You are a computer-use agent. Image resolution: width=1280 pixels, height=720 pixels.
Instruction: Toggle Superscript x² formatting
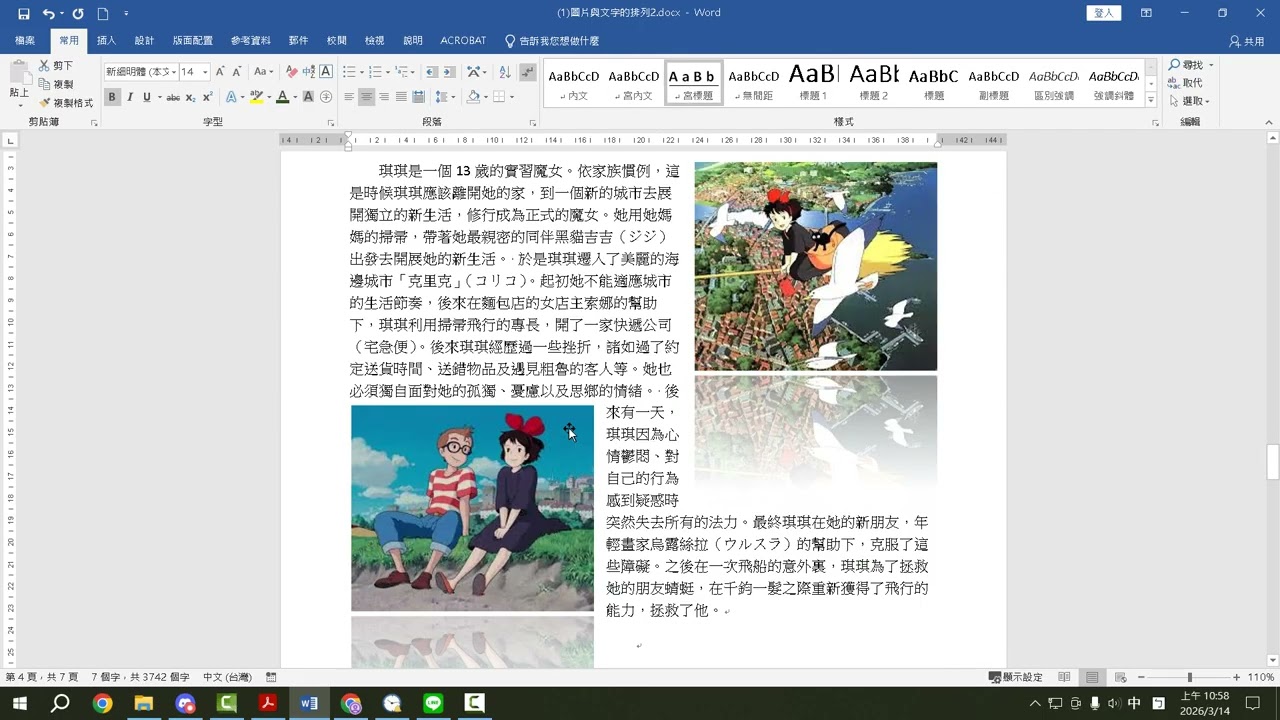click(207, 97)
